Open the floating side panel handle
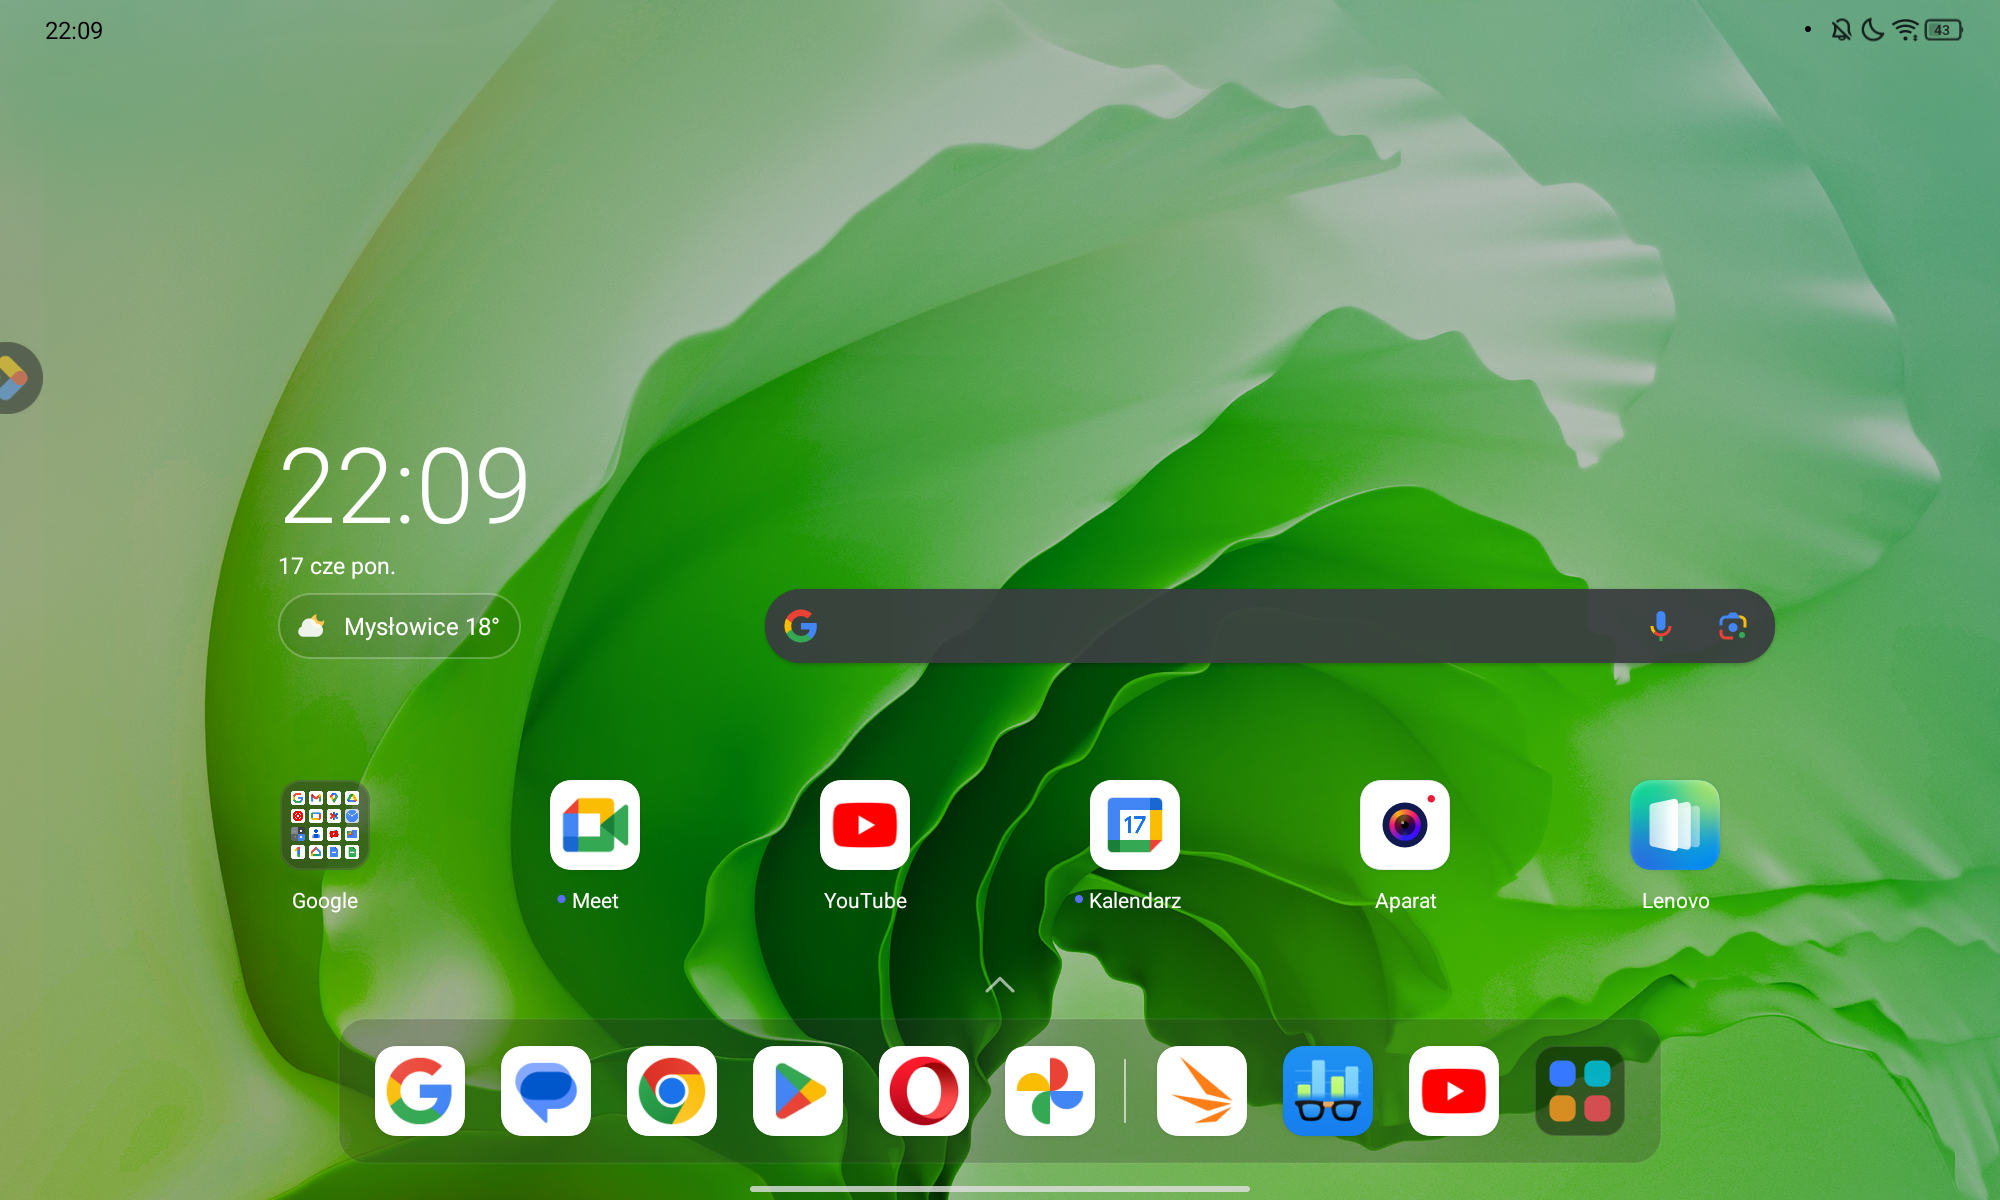The height and width of the screenshot is (1200, 2000). [x=16, y=378]
